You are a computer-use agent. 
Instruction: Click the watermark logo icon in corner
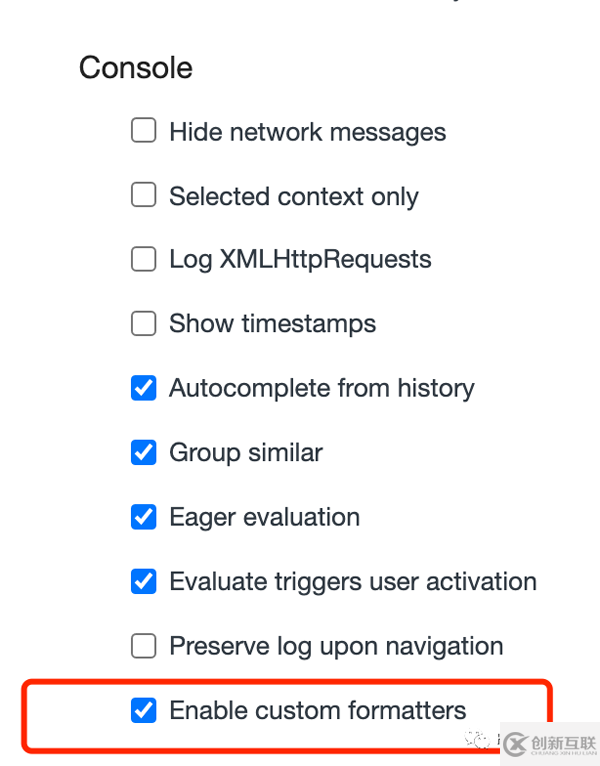coord(516,744)
